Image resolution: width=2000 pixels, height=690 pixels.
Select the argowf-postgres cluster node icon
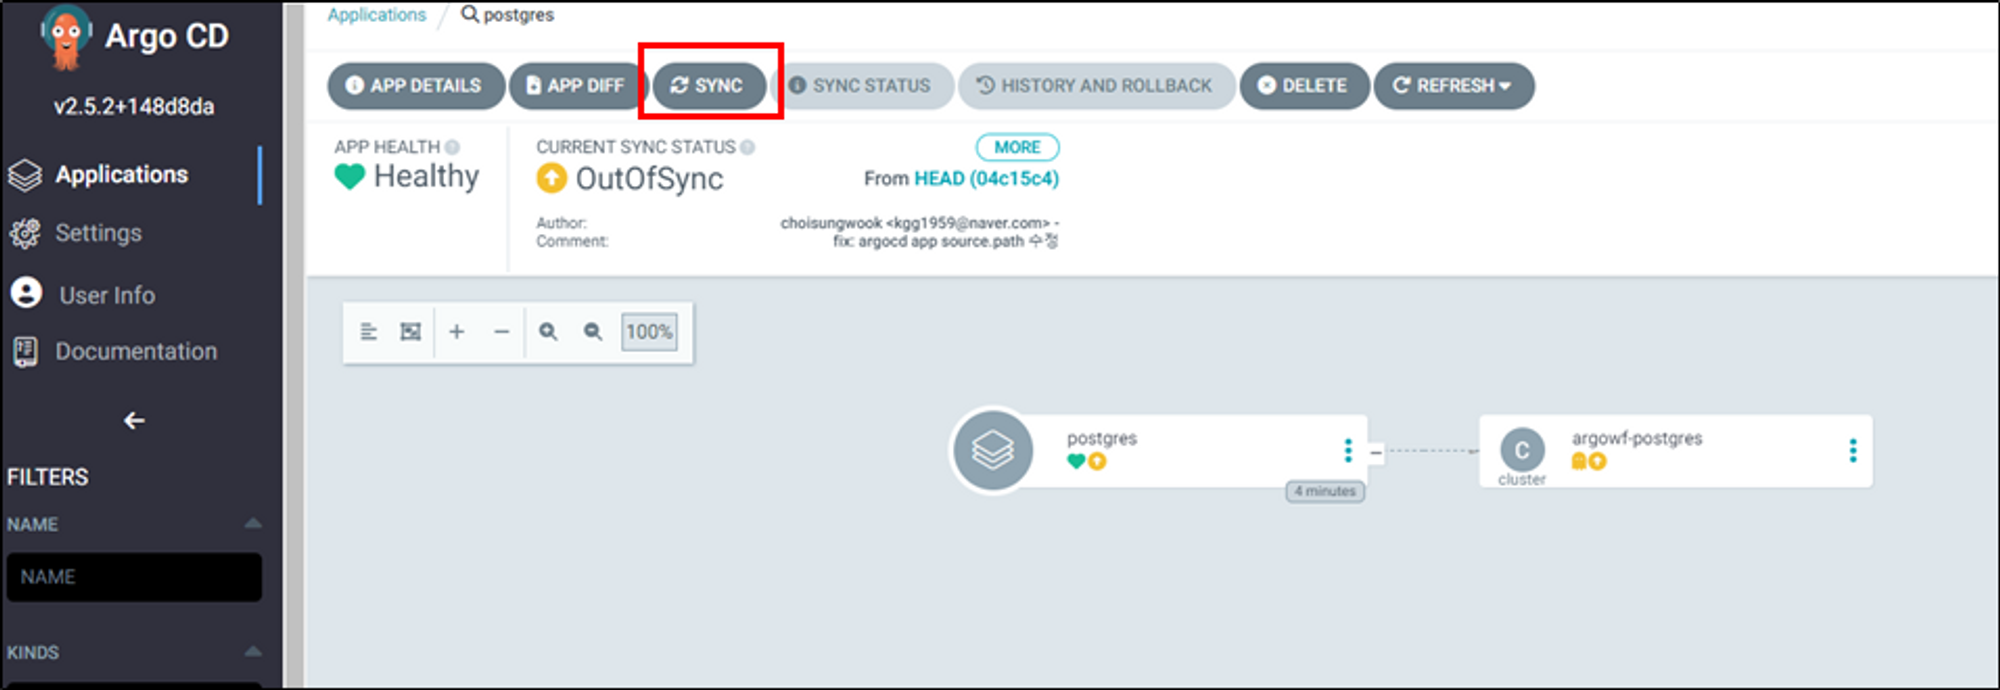(x=1522, y=450)
